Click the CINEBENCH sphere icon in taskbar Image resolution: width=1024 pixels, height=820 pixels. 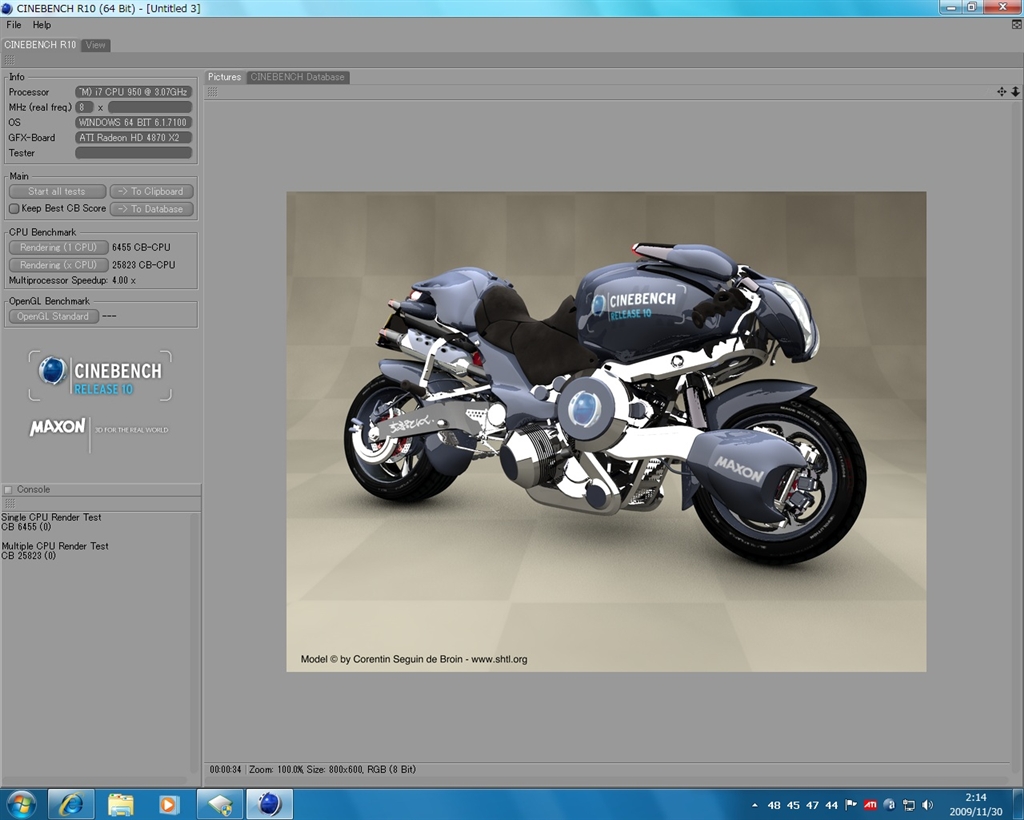(270, 804)
